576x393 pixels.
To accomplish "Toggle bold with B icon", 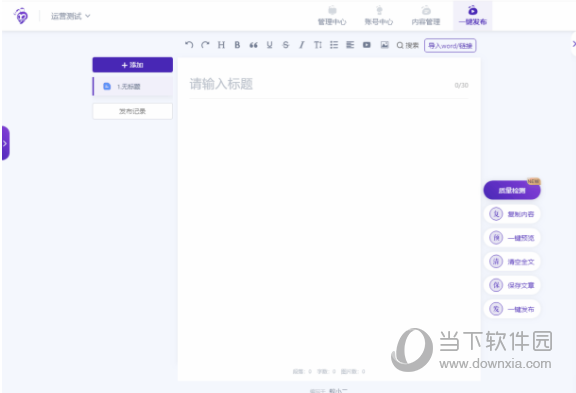I will (x=237, y=45).
